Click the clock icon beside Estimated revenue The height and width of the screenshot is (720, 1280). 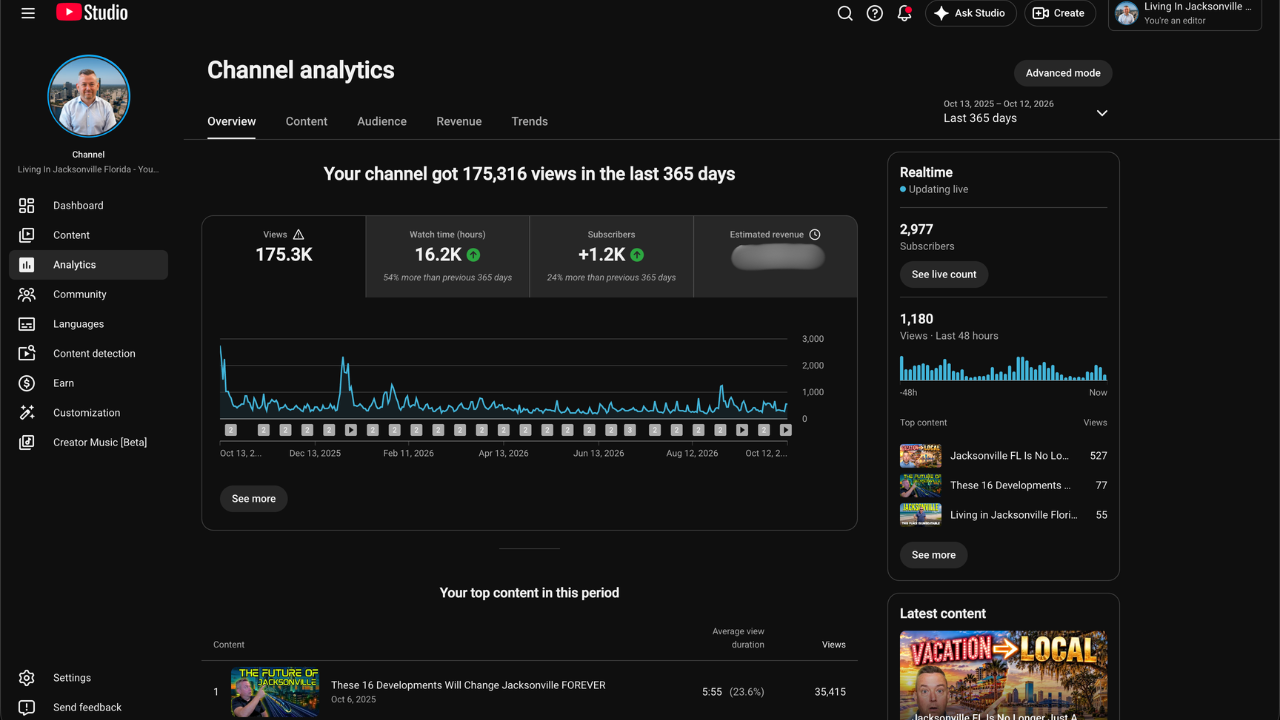click(x=814, y=234)
